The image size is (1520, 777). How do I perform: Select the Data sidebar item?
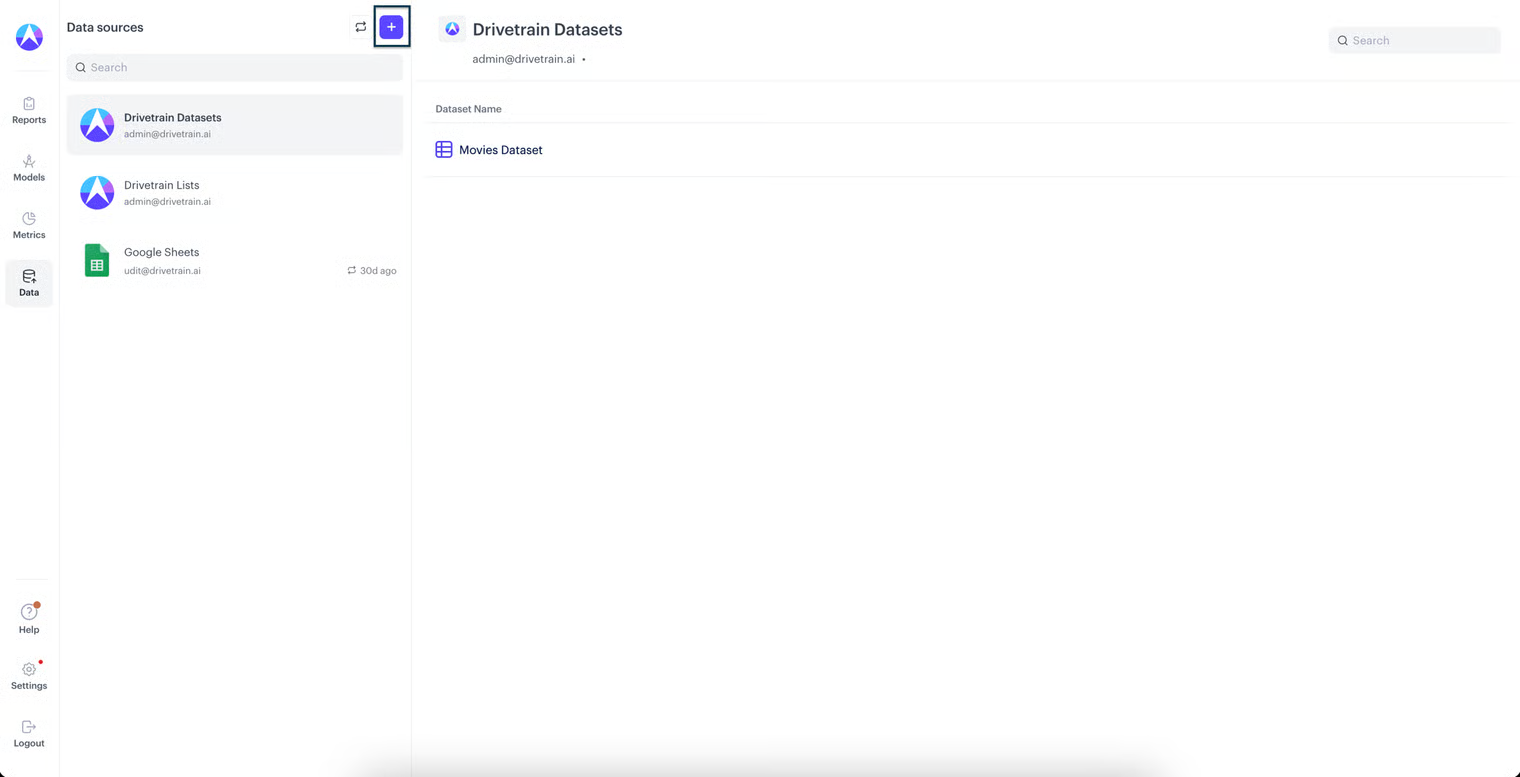coord(29,283)
